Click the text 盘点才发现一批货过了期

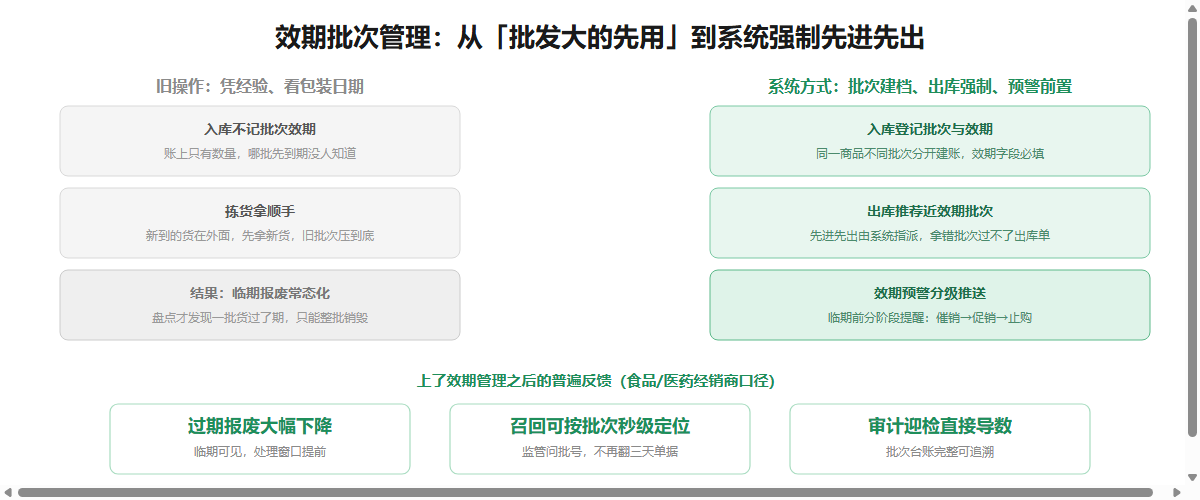click(220, 318)
